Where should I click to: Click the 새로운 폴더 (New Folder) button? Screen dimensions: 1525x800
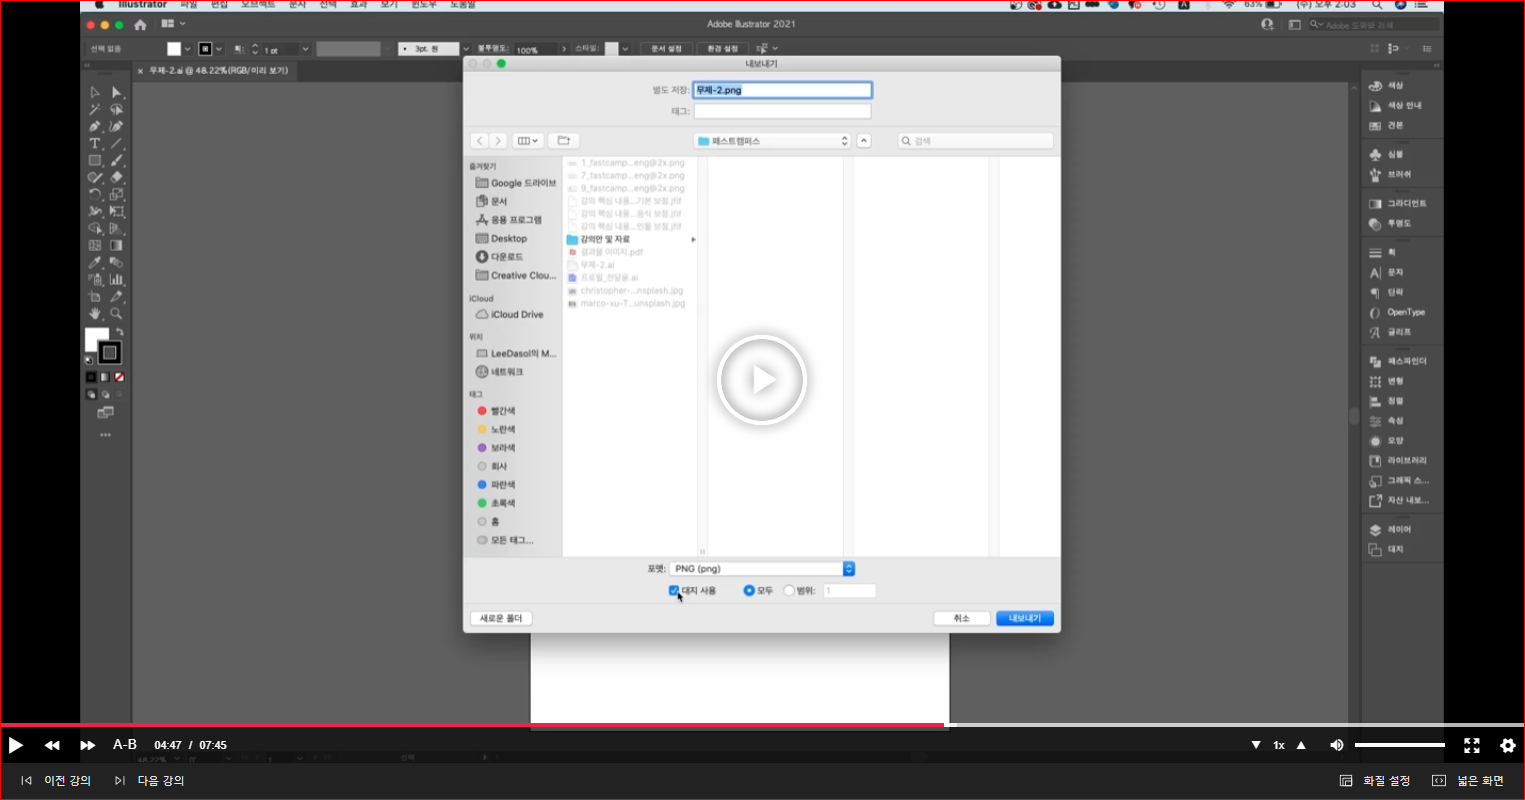pyautogui.click(x=501, y=619)
